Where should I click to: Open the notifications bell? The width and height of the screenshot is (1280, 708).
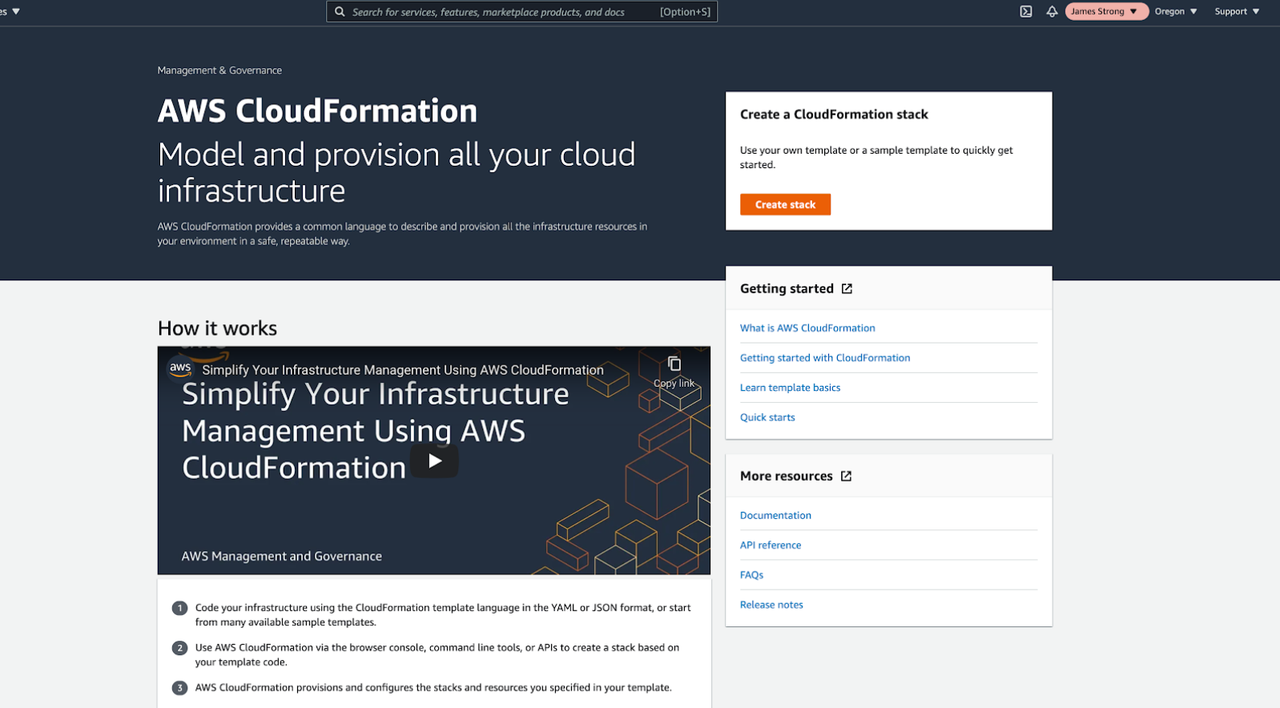[x=1053, y=11]
